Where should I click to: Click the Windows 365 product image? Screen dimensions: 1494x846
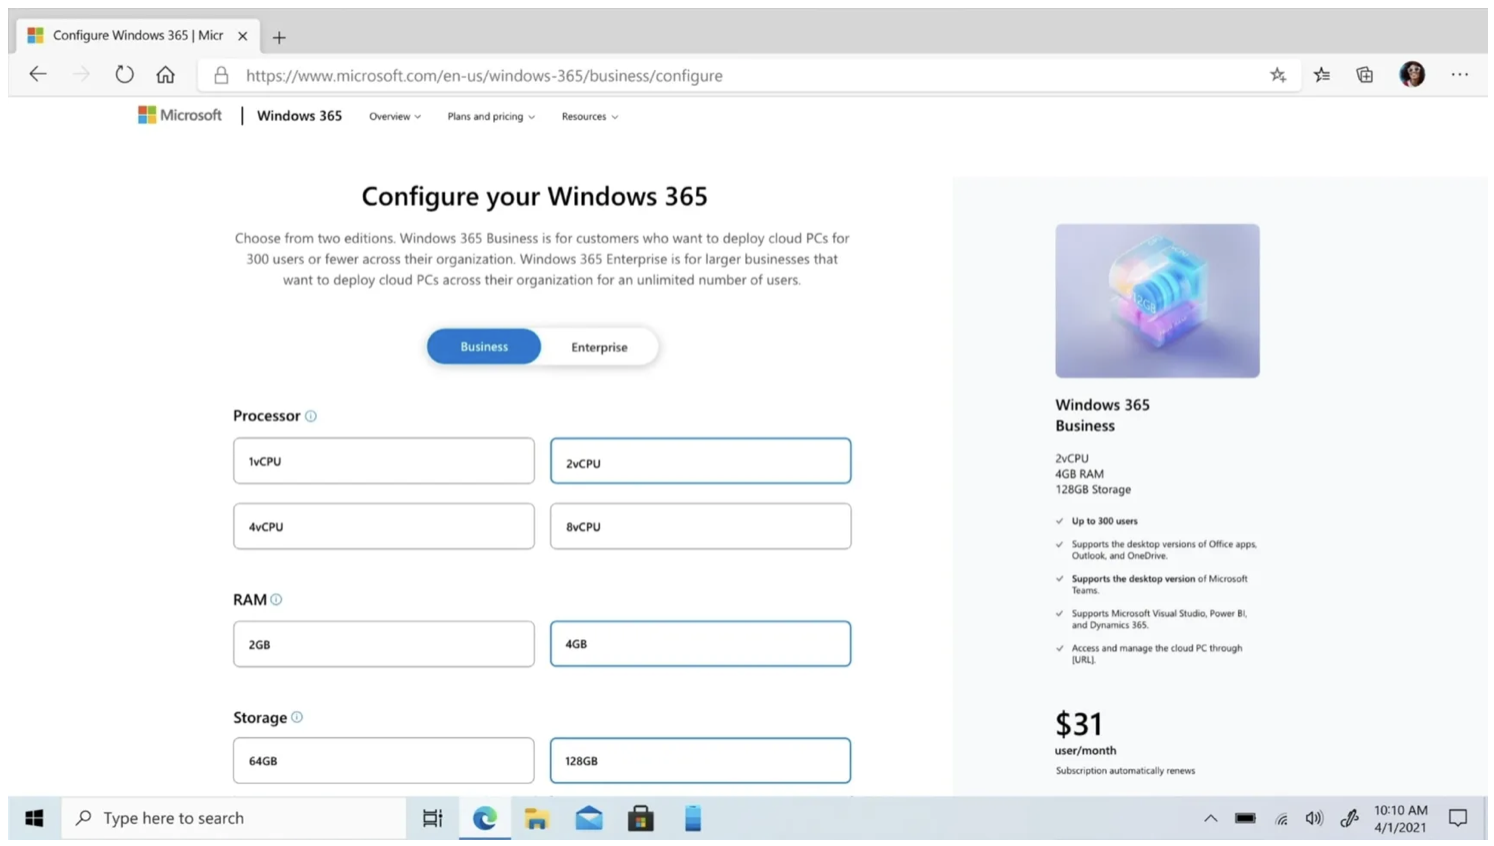[x=1157, y=301]
